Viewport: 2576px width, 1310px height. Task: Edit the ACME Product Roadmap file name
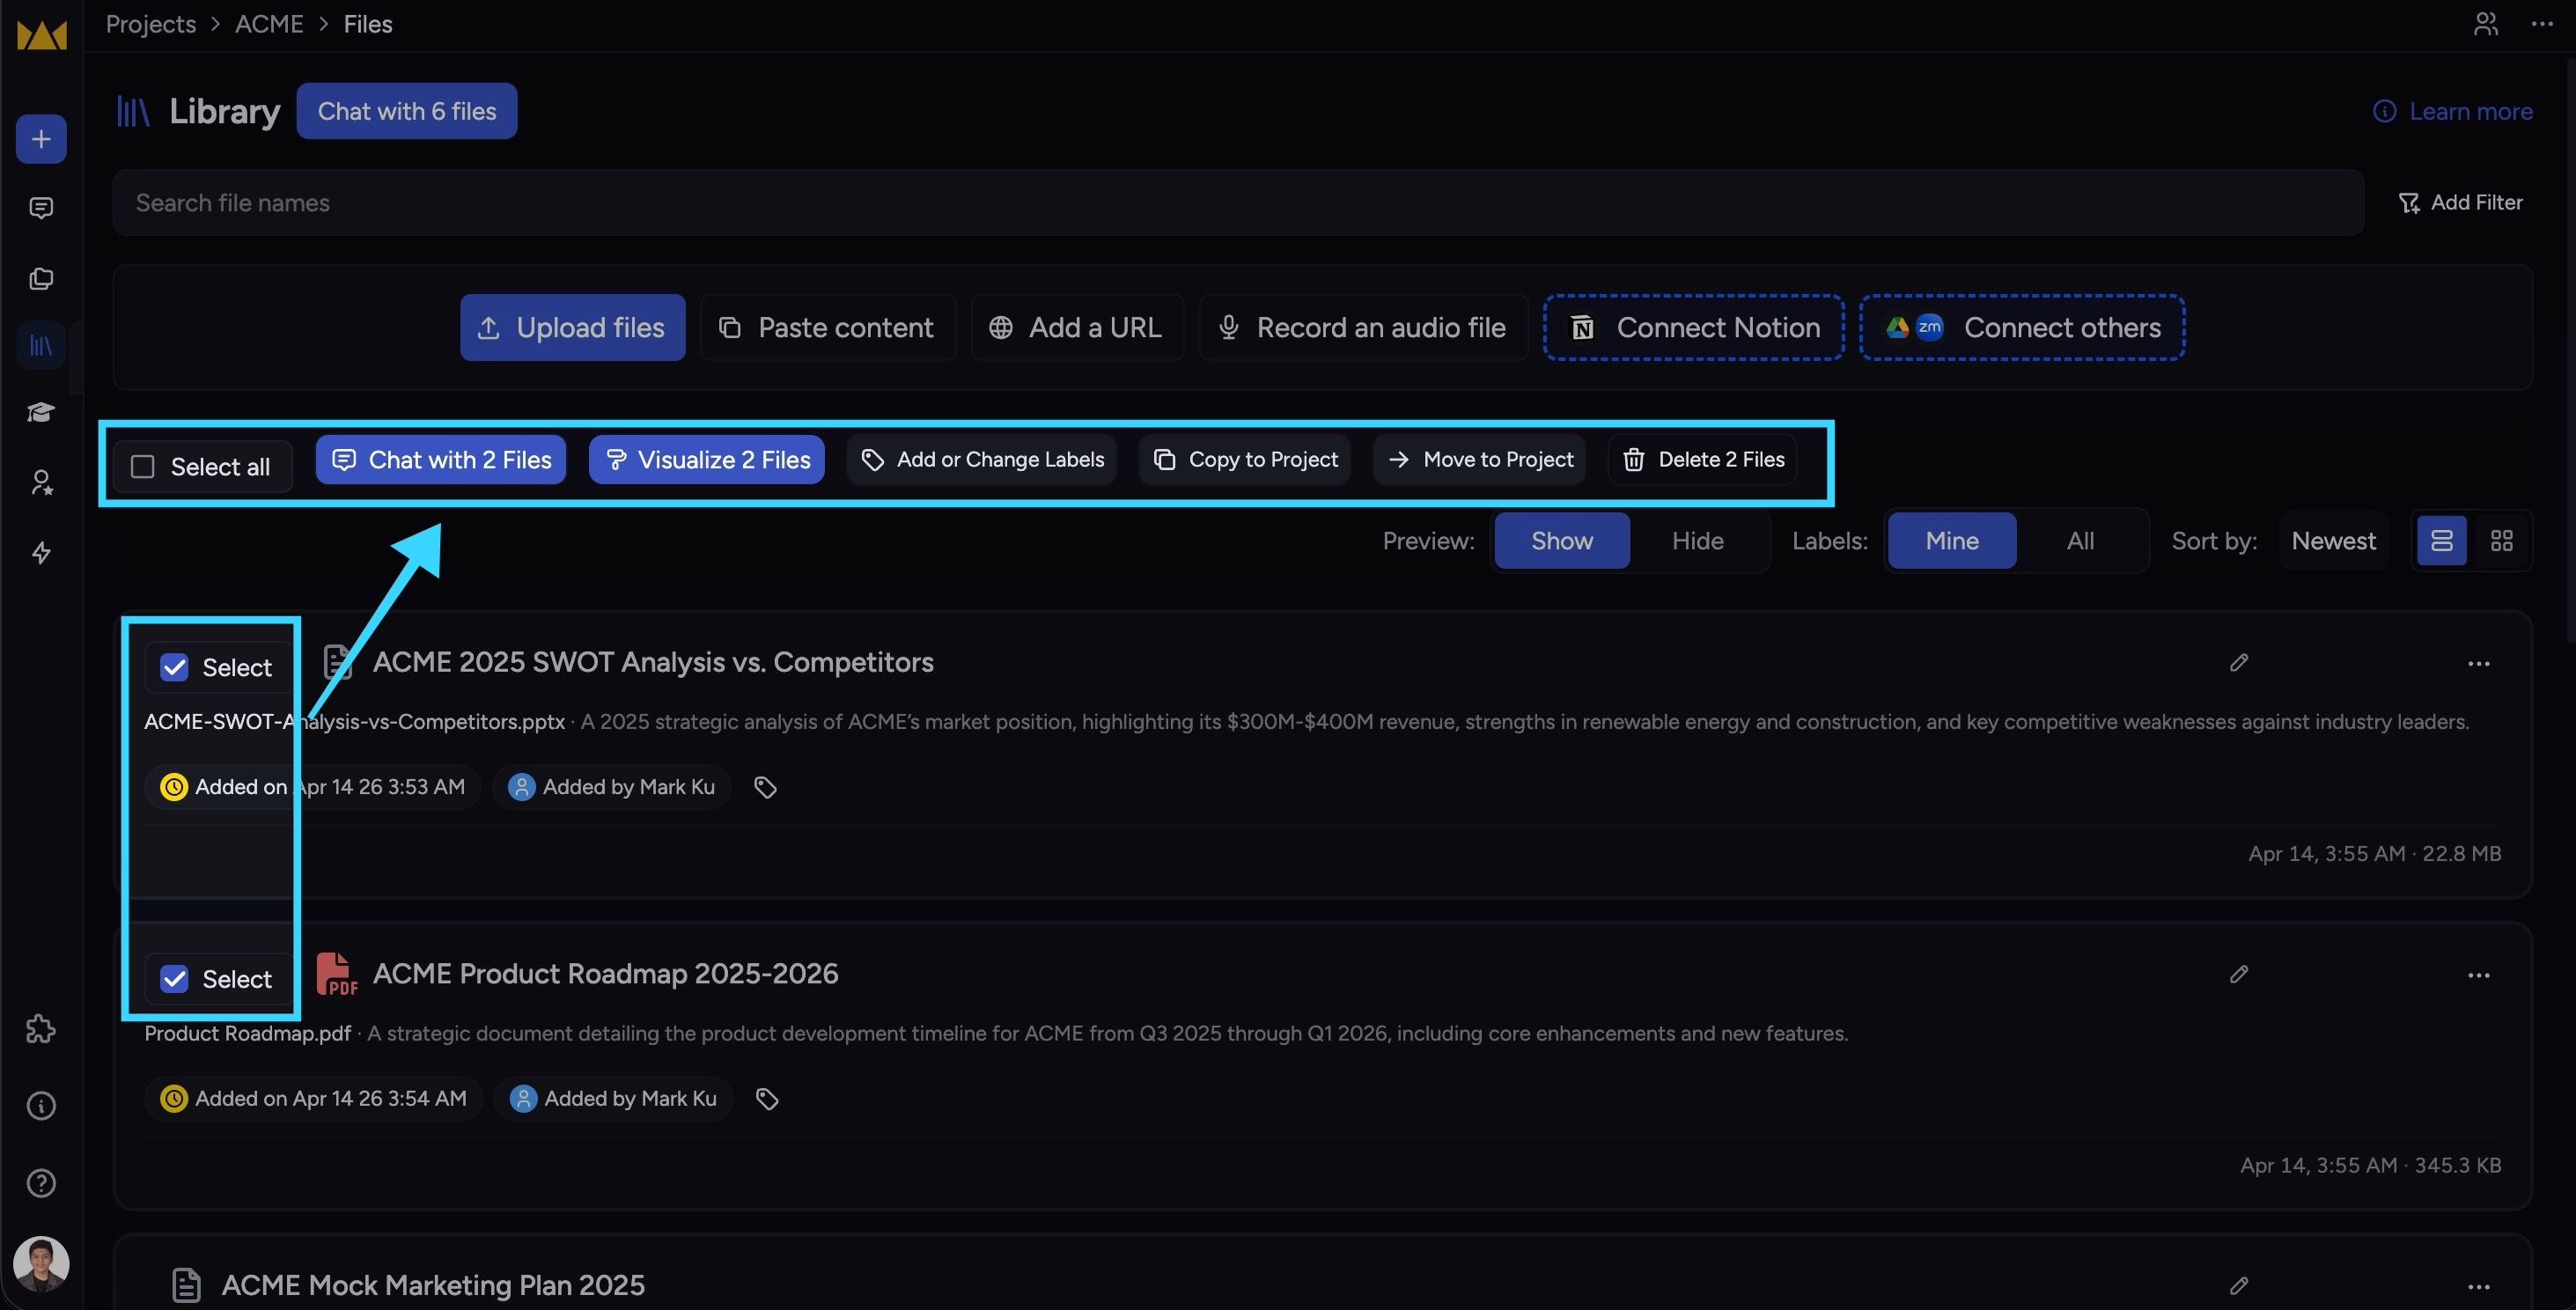(2239, 974)
